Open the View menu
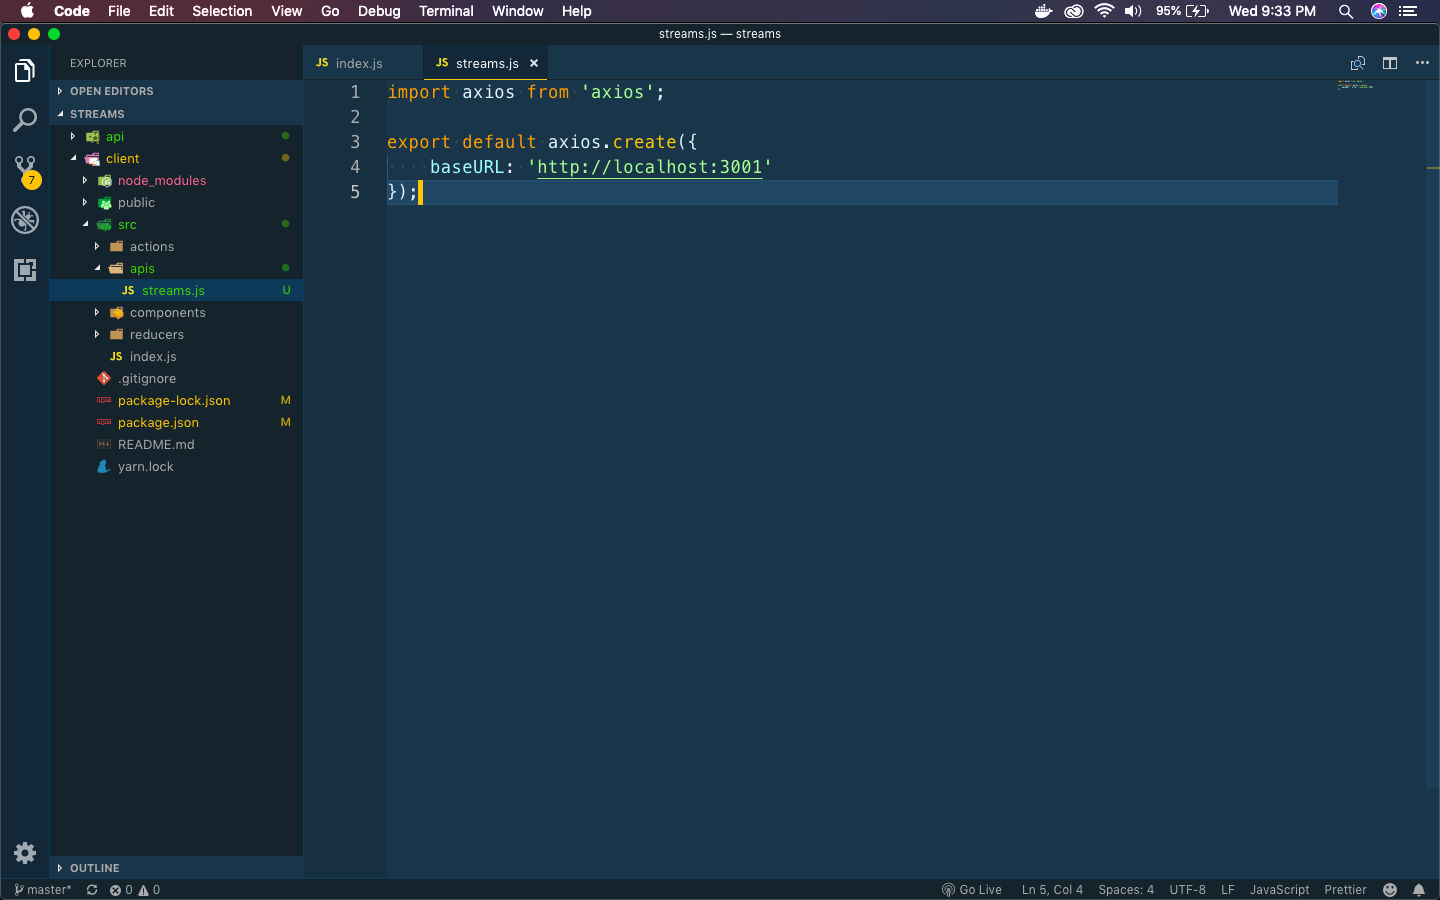 tap(286, 11)
